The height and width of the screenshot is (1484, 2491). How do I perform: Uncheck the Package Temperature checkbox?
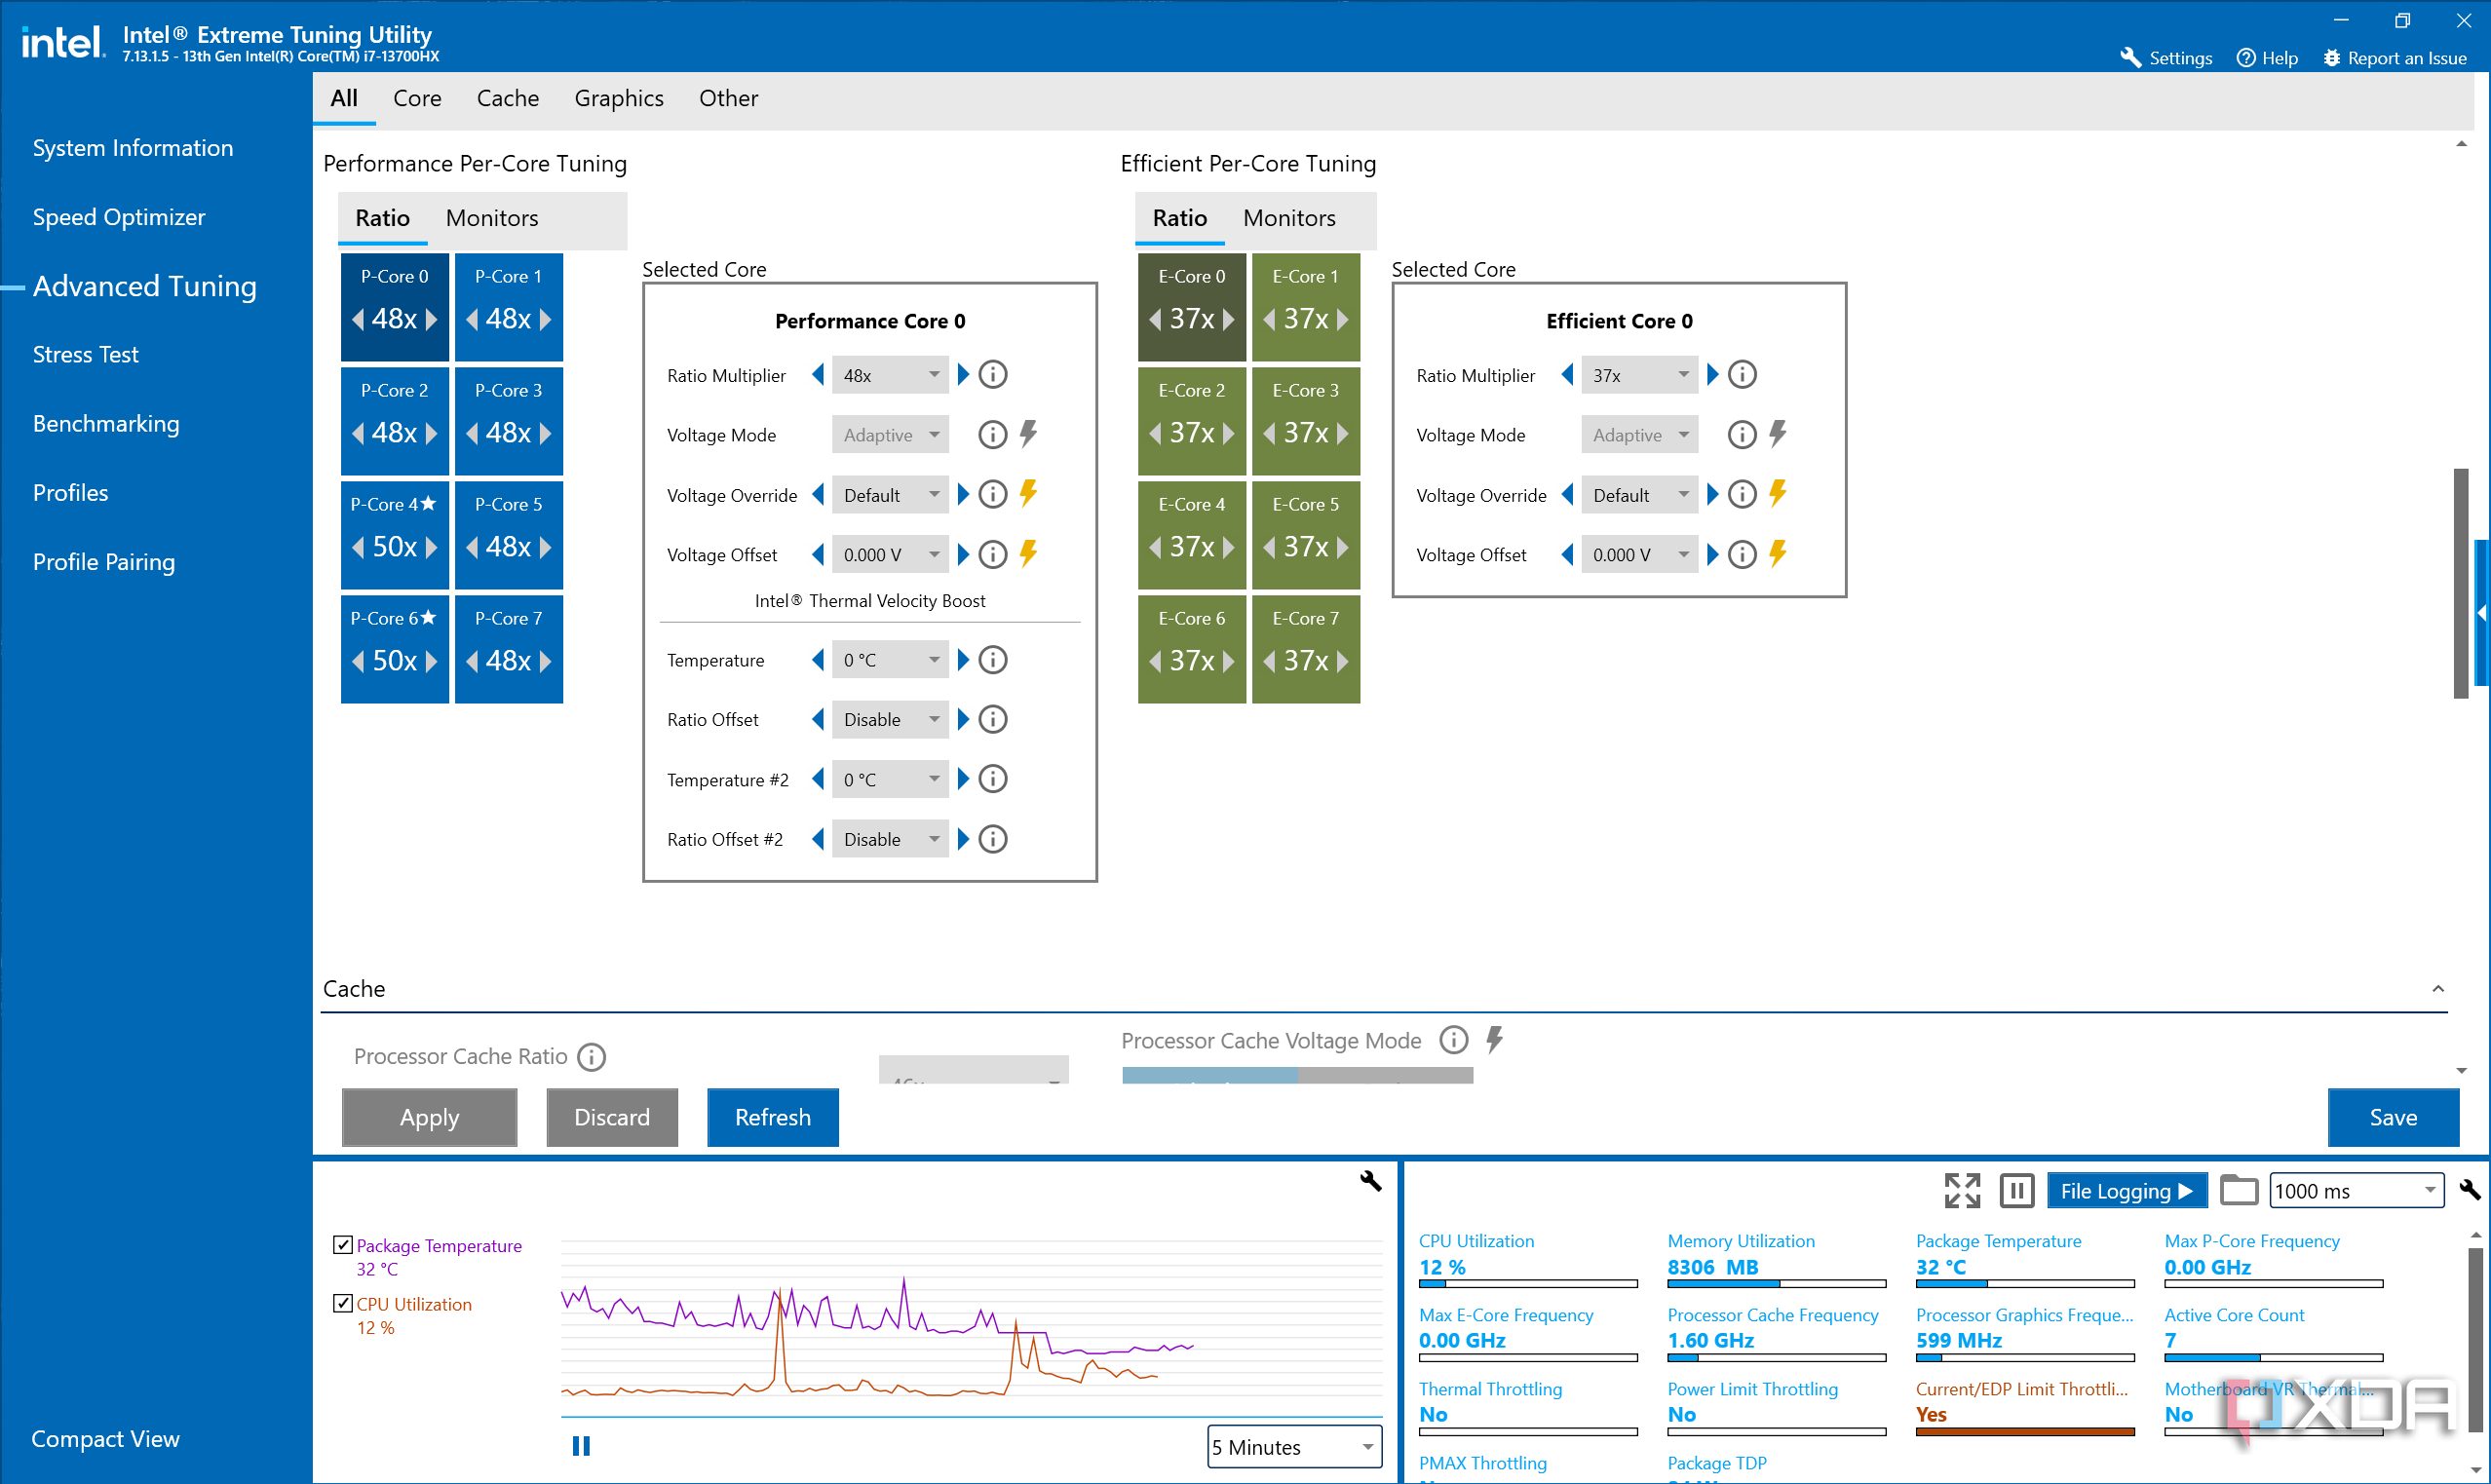[343, 1245]
